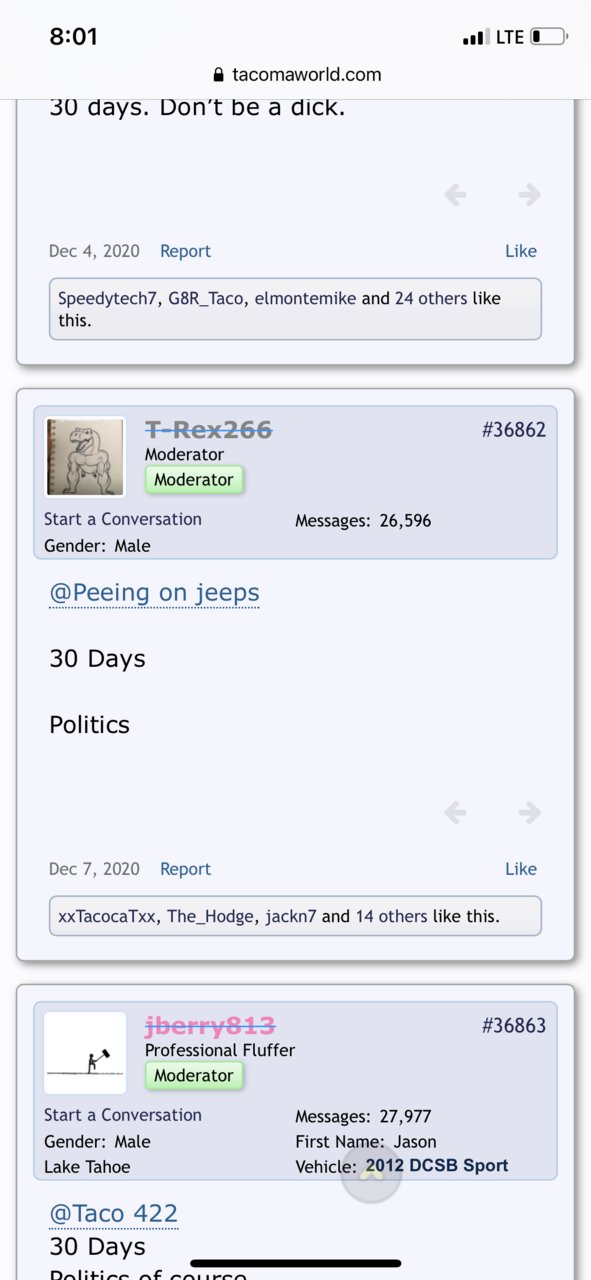Go to next post arrow in T-Rex266 post

(530, 813)
